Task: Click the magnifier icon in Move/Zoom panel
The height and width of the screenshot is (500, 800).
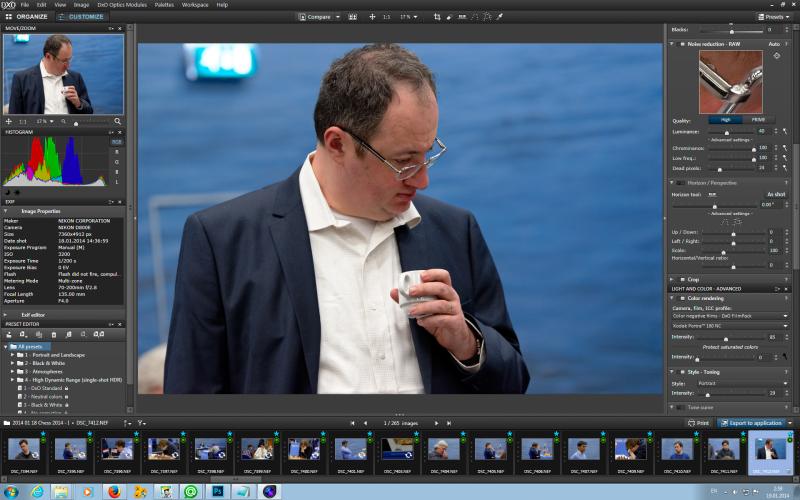Action: click(118, 121)
